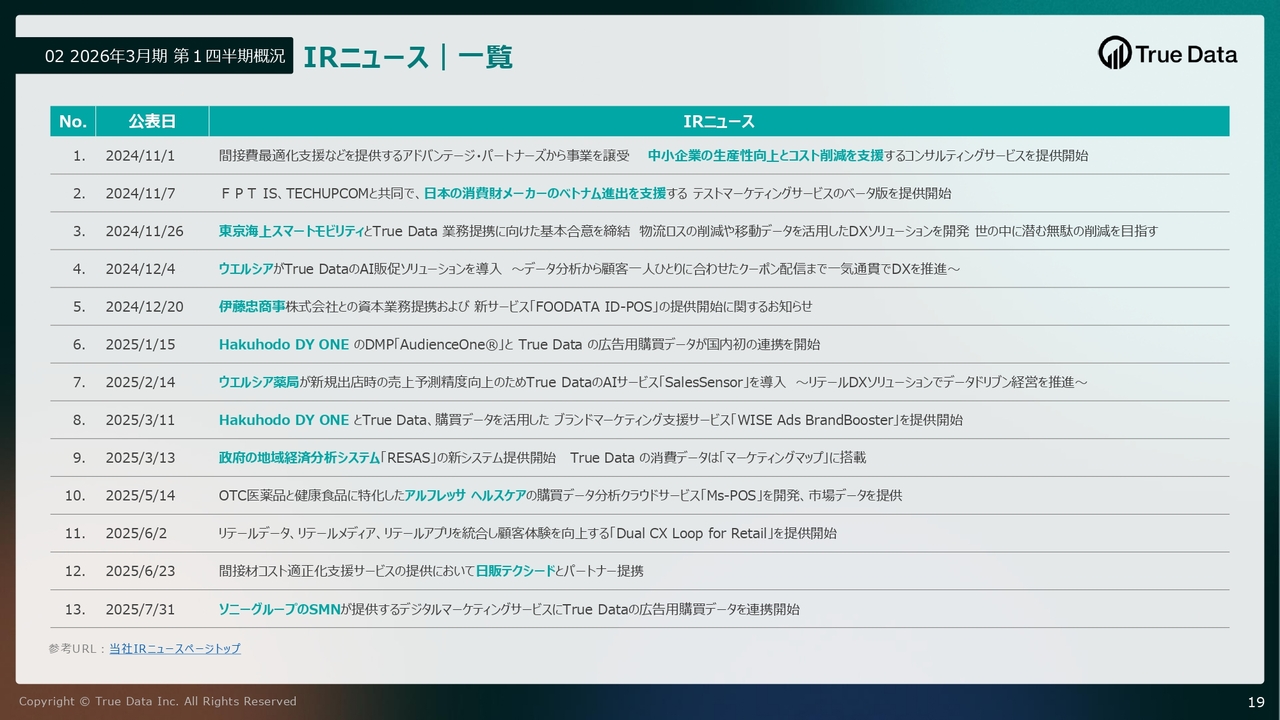Click ウエルシア in the AI販促ソリューション news row
The width and height of the screenshot is (1280, 720).
(x=246, y=269)
